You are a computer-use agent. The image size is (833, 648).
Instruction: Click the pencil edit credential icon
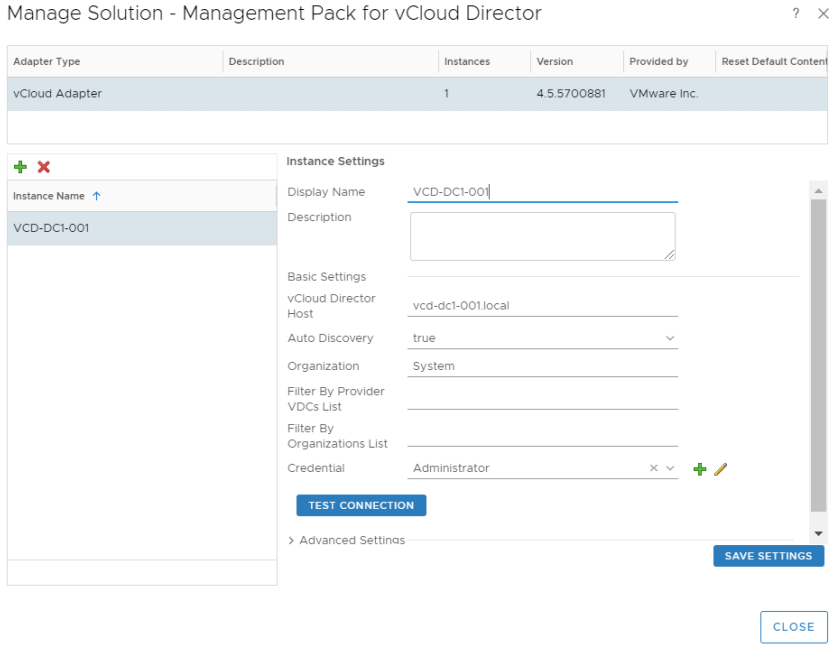[720, 469]
